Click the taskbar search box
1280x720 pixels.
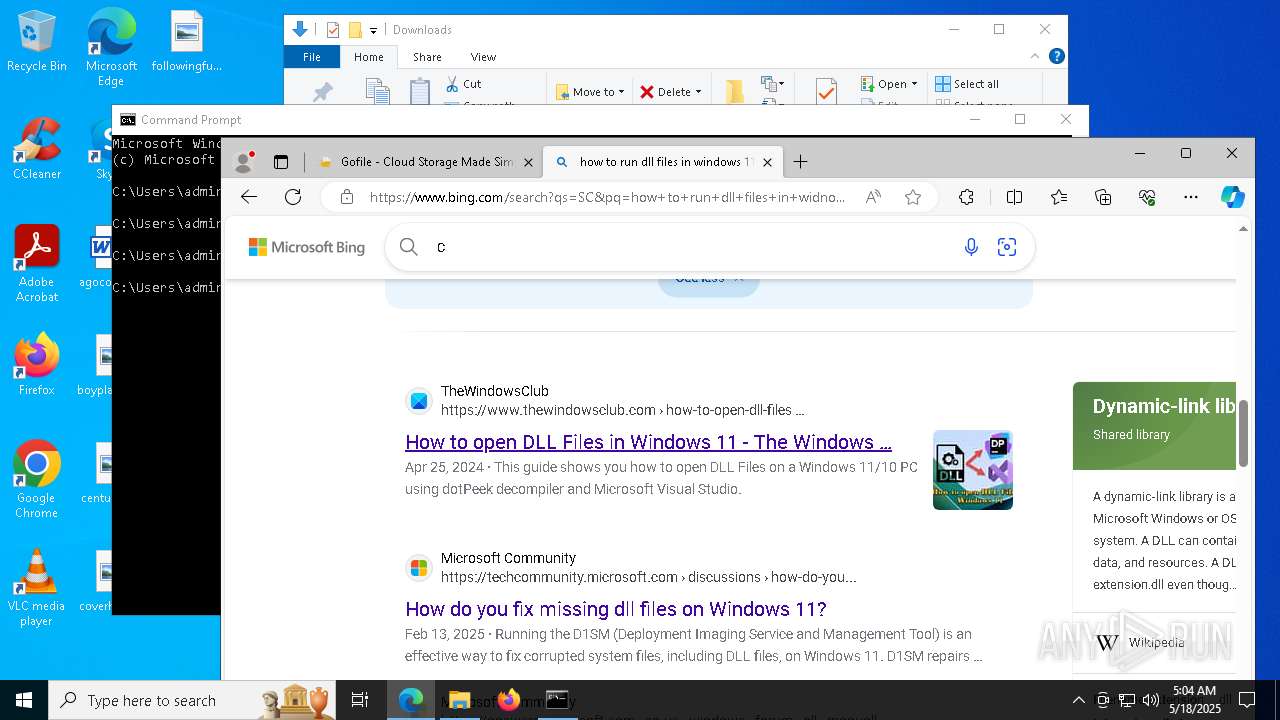tap(190, 700)
